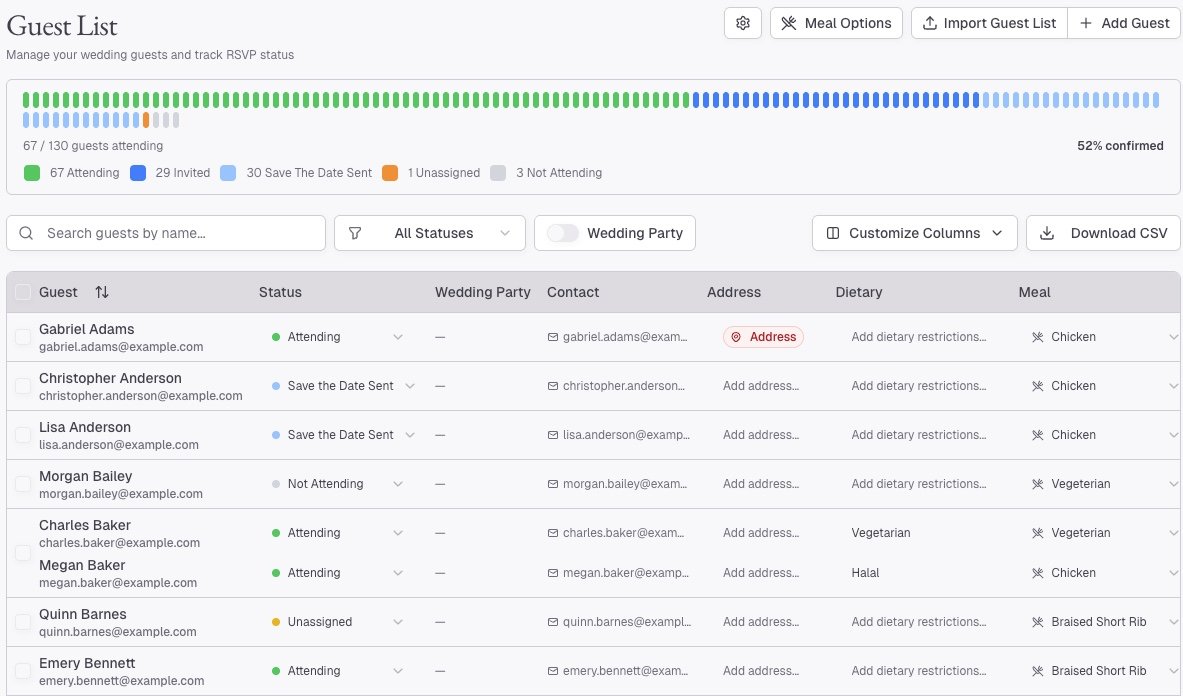Select all guests with header checkbox

coord(23,292)
